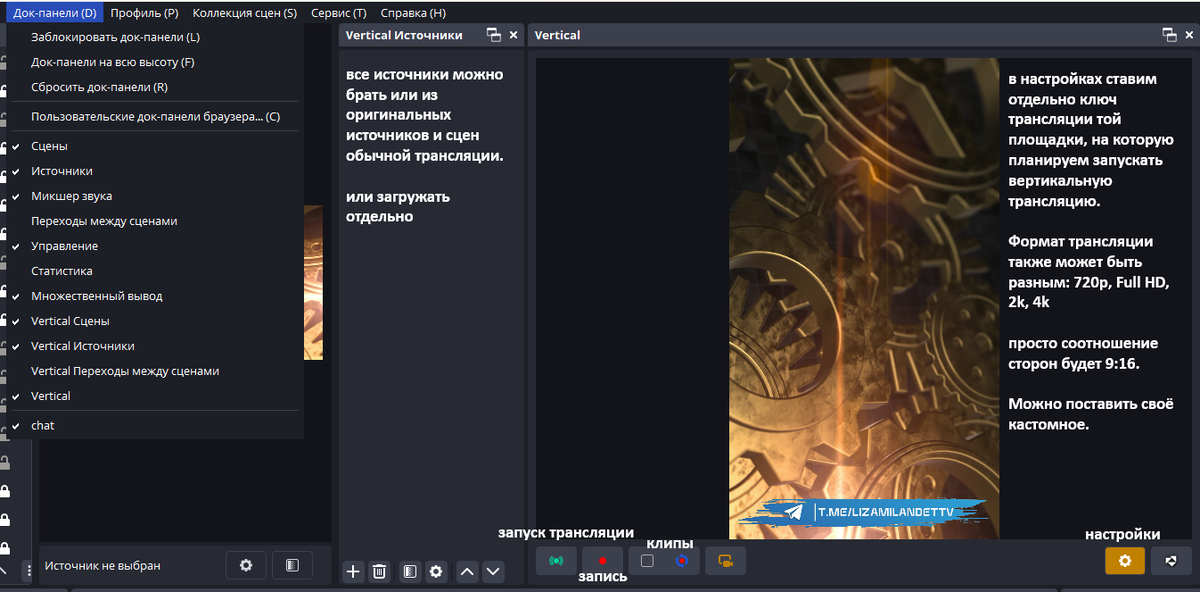The width and height of the screenshot is (1200, 592).
Task: Click the Vertical Источники panel title
Action: click(x=404, y=35)
